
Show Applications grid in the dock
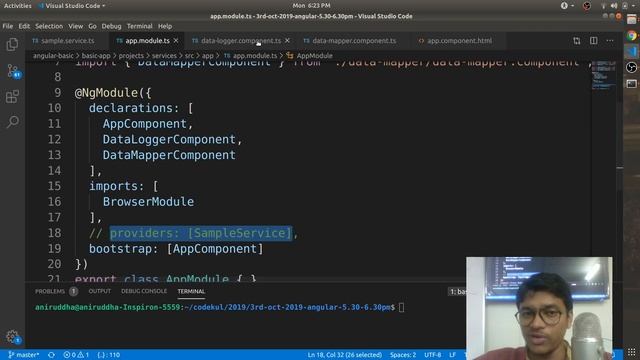(x=631, y=352)
